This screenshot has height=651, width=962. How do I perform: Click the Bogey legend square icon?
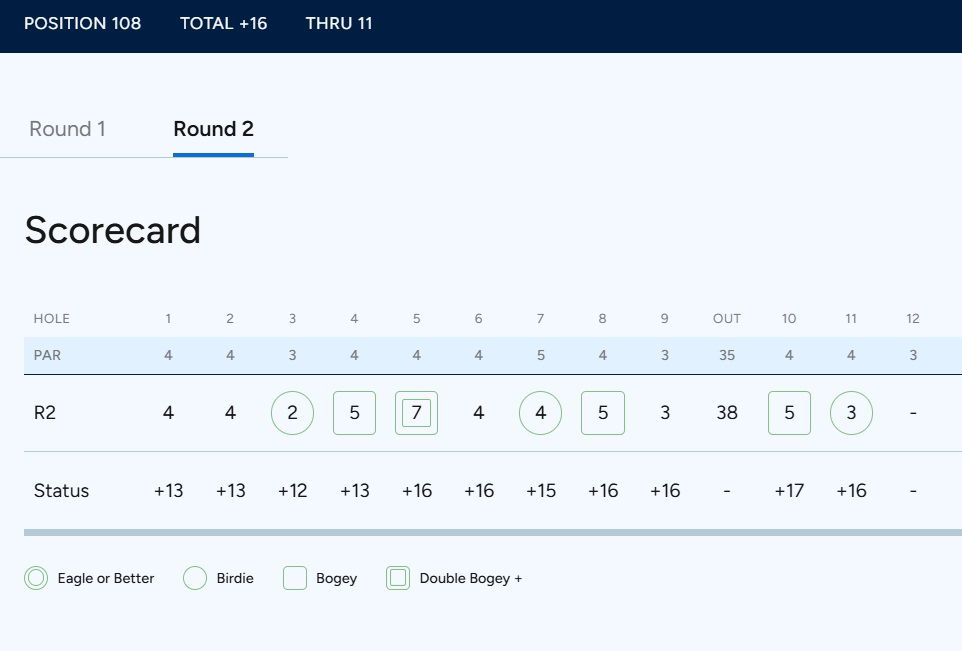(295, 578)
